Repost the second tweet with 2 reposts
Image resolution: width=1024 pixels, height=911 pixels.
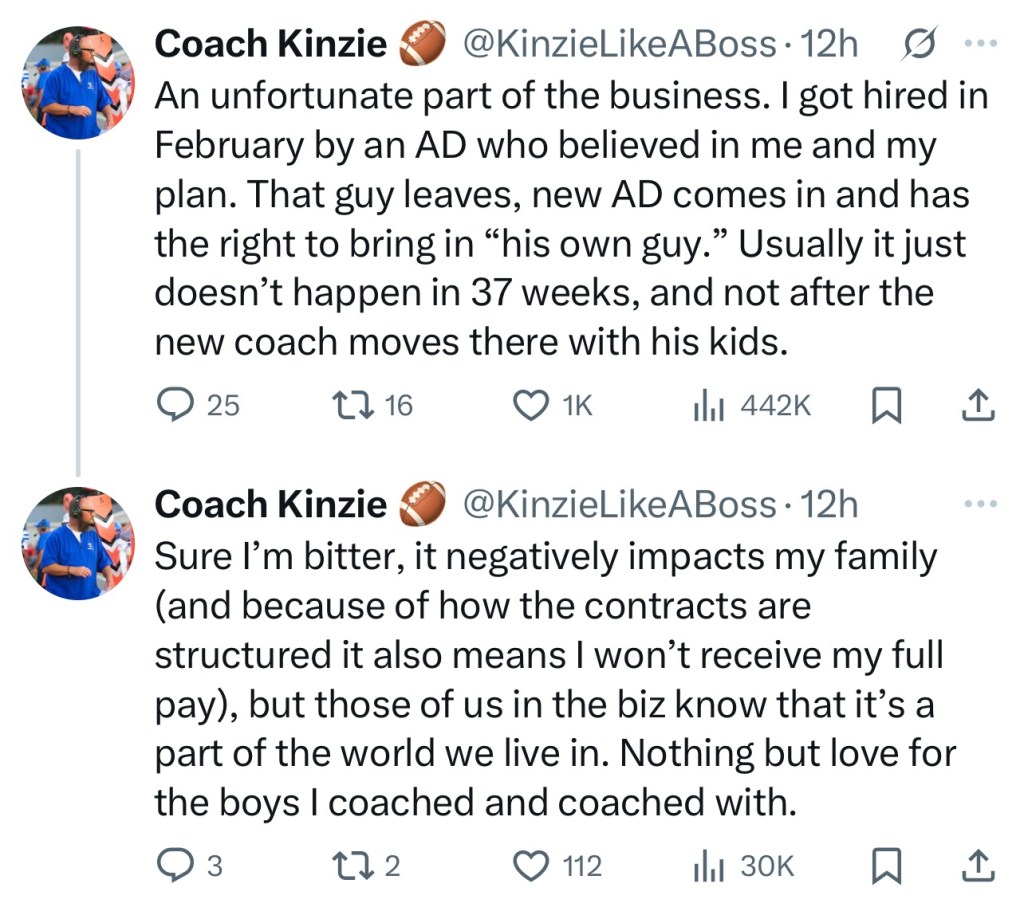pos(352,866)
